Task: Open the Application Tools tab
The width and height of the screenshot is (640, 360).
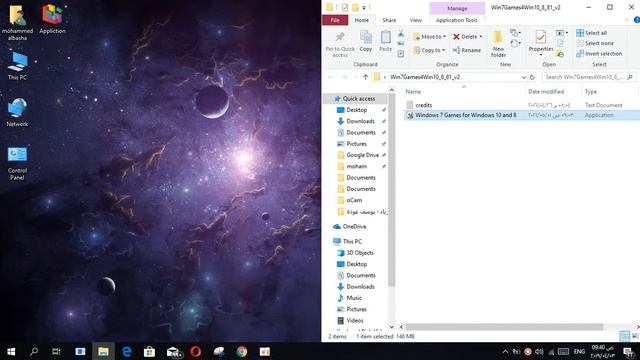Action: click(456, 20)
